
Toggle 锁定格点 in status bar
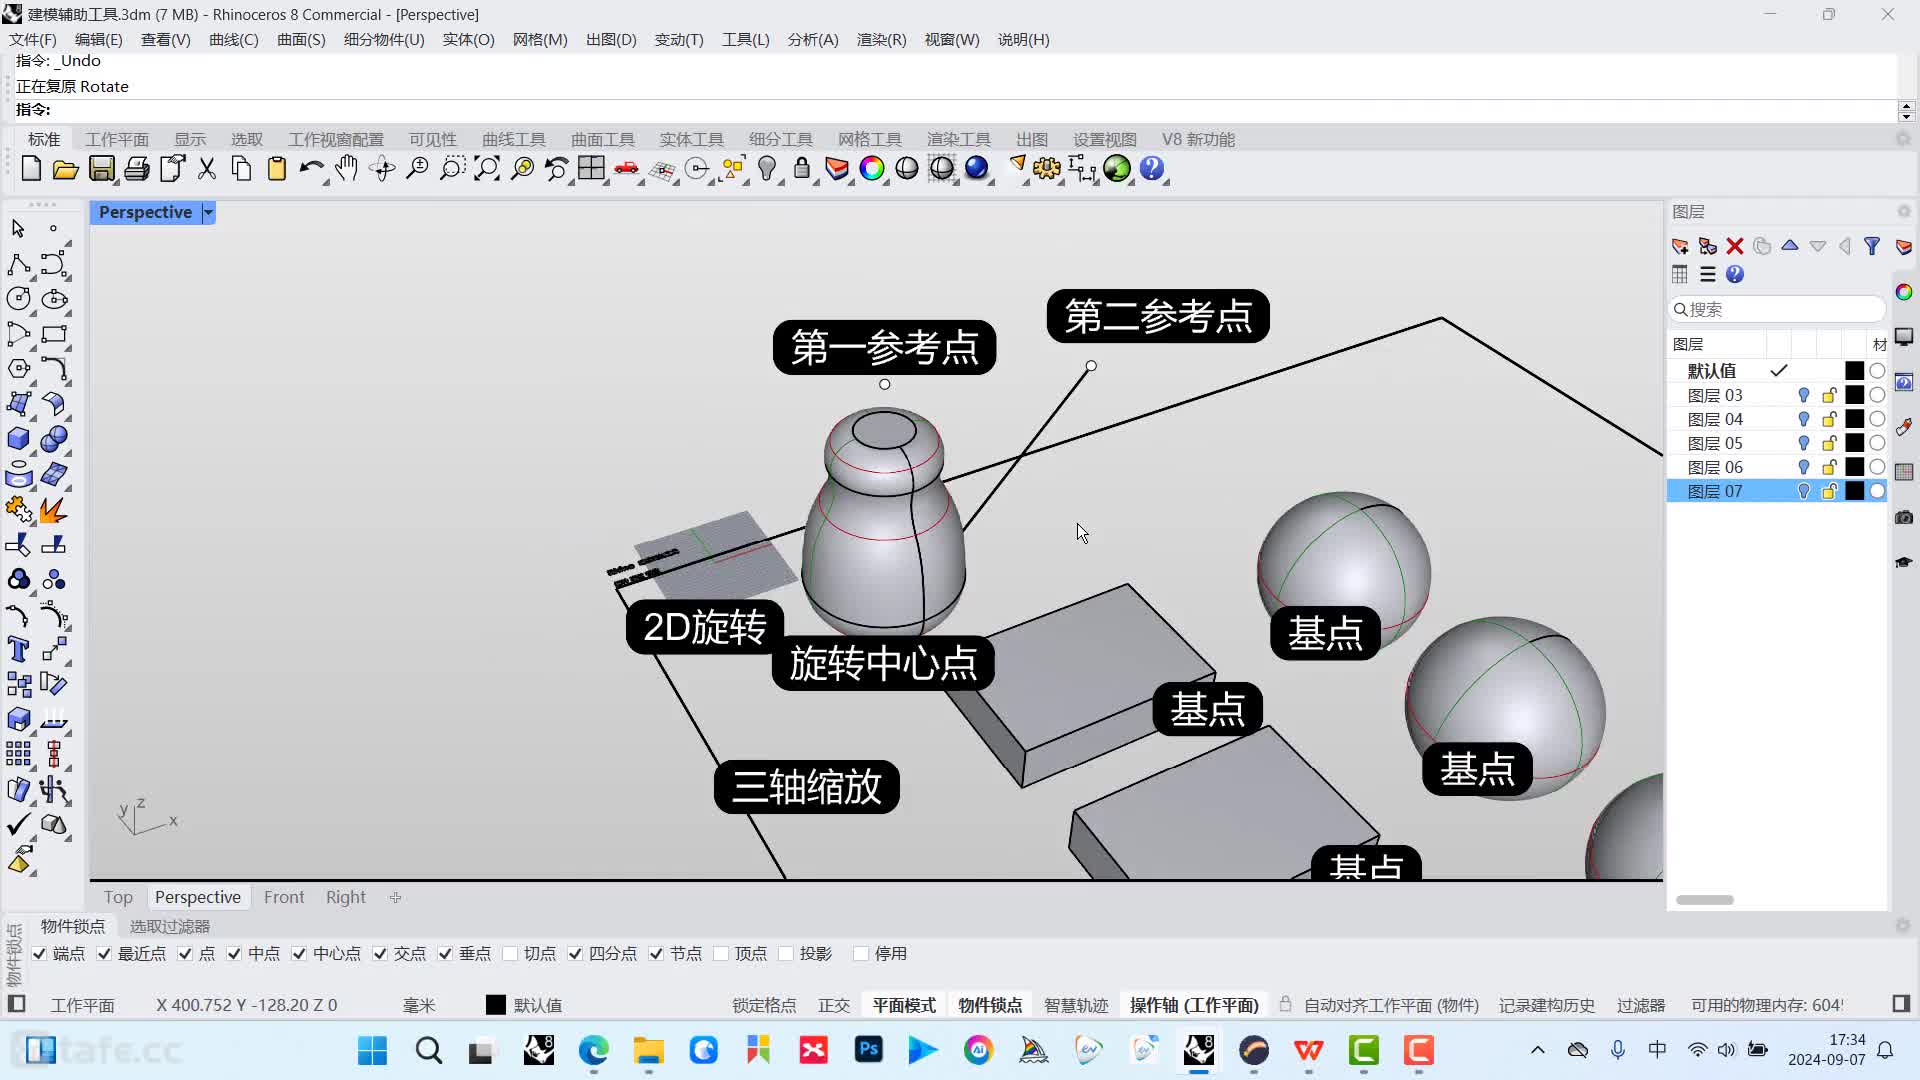(764, 1005)
